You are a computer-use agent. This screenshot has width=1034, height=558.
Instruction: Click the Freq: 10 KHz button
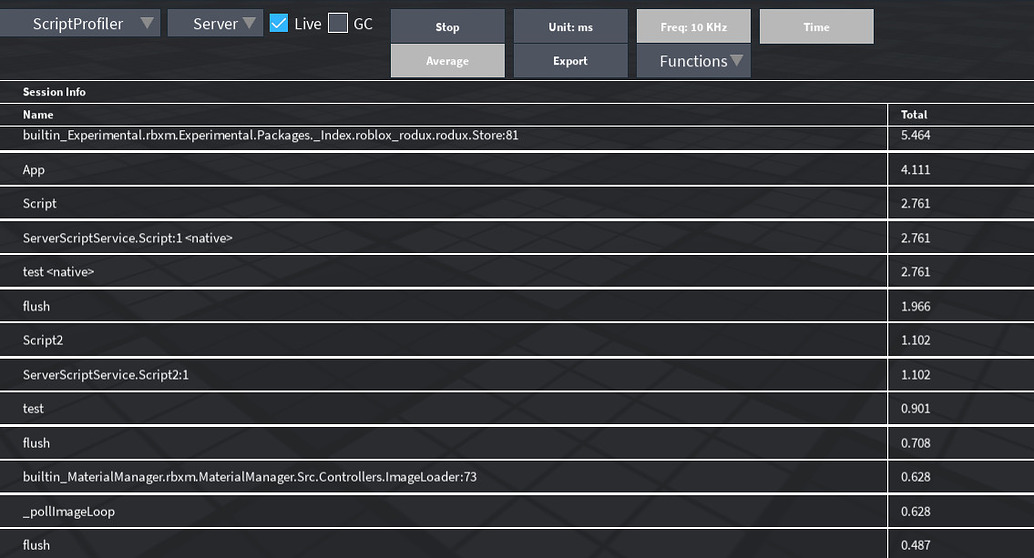click(693, 27)
